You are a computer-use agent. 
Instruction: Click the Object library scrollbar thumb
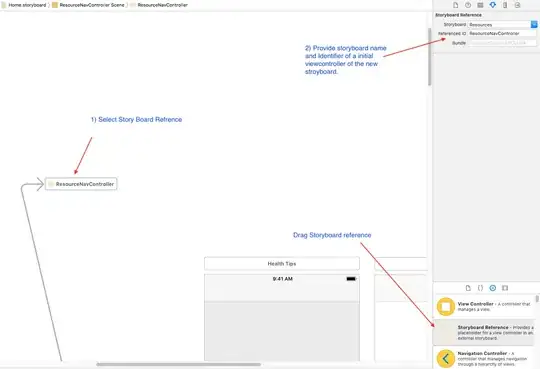tap(537, 298)
